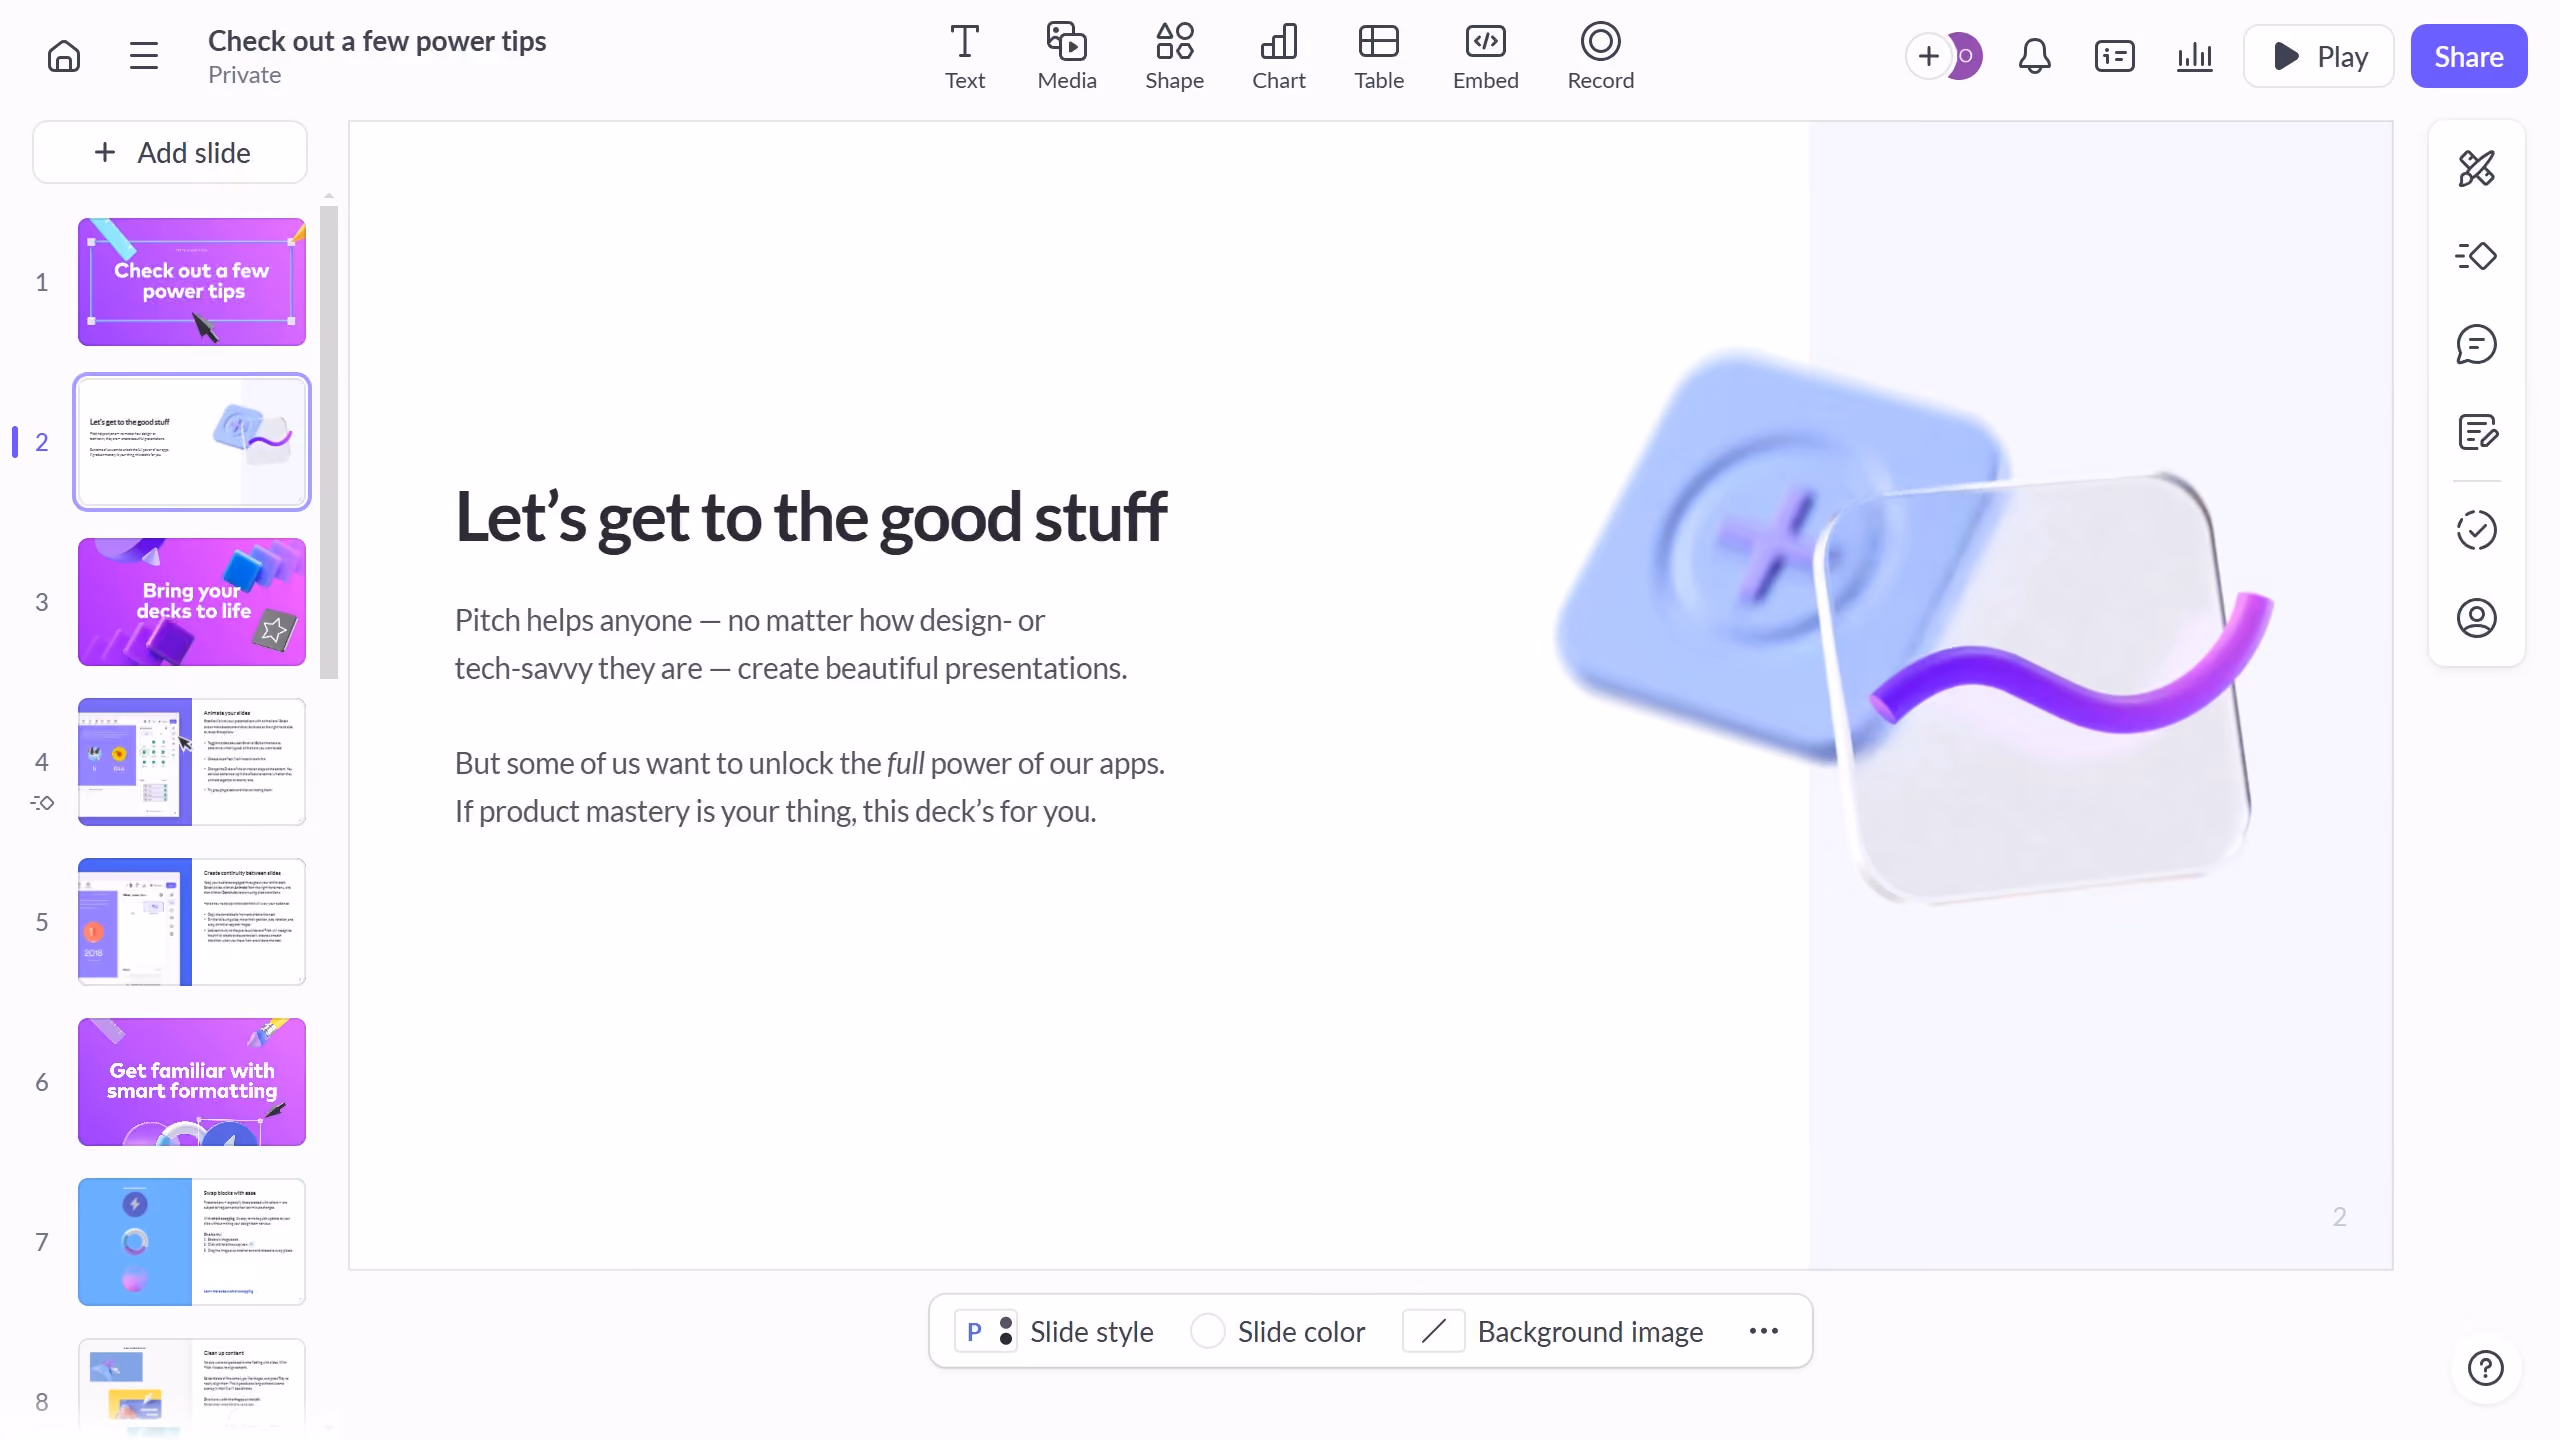Select the 3D illustration image on slide

[1914, 626]
